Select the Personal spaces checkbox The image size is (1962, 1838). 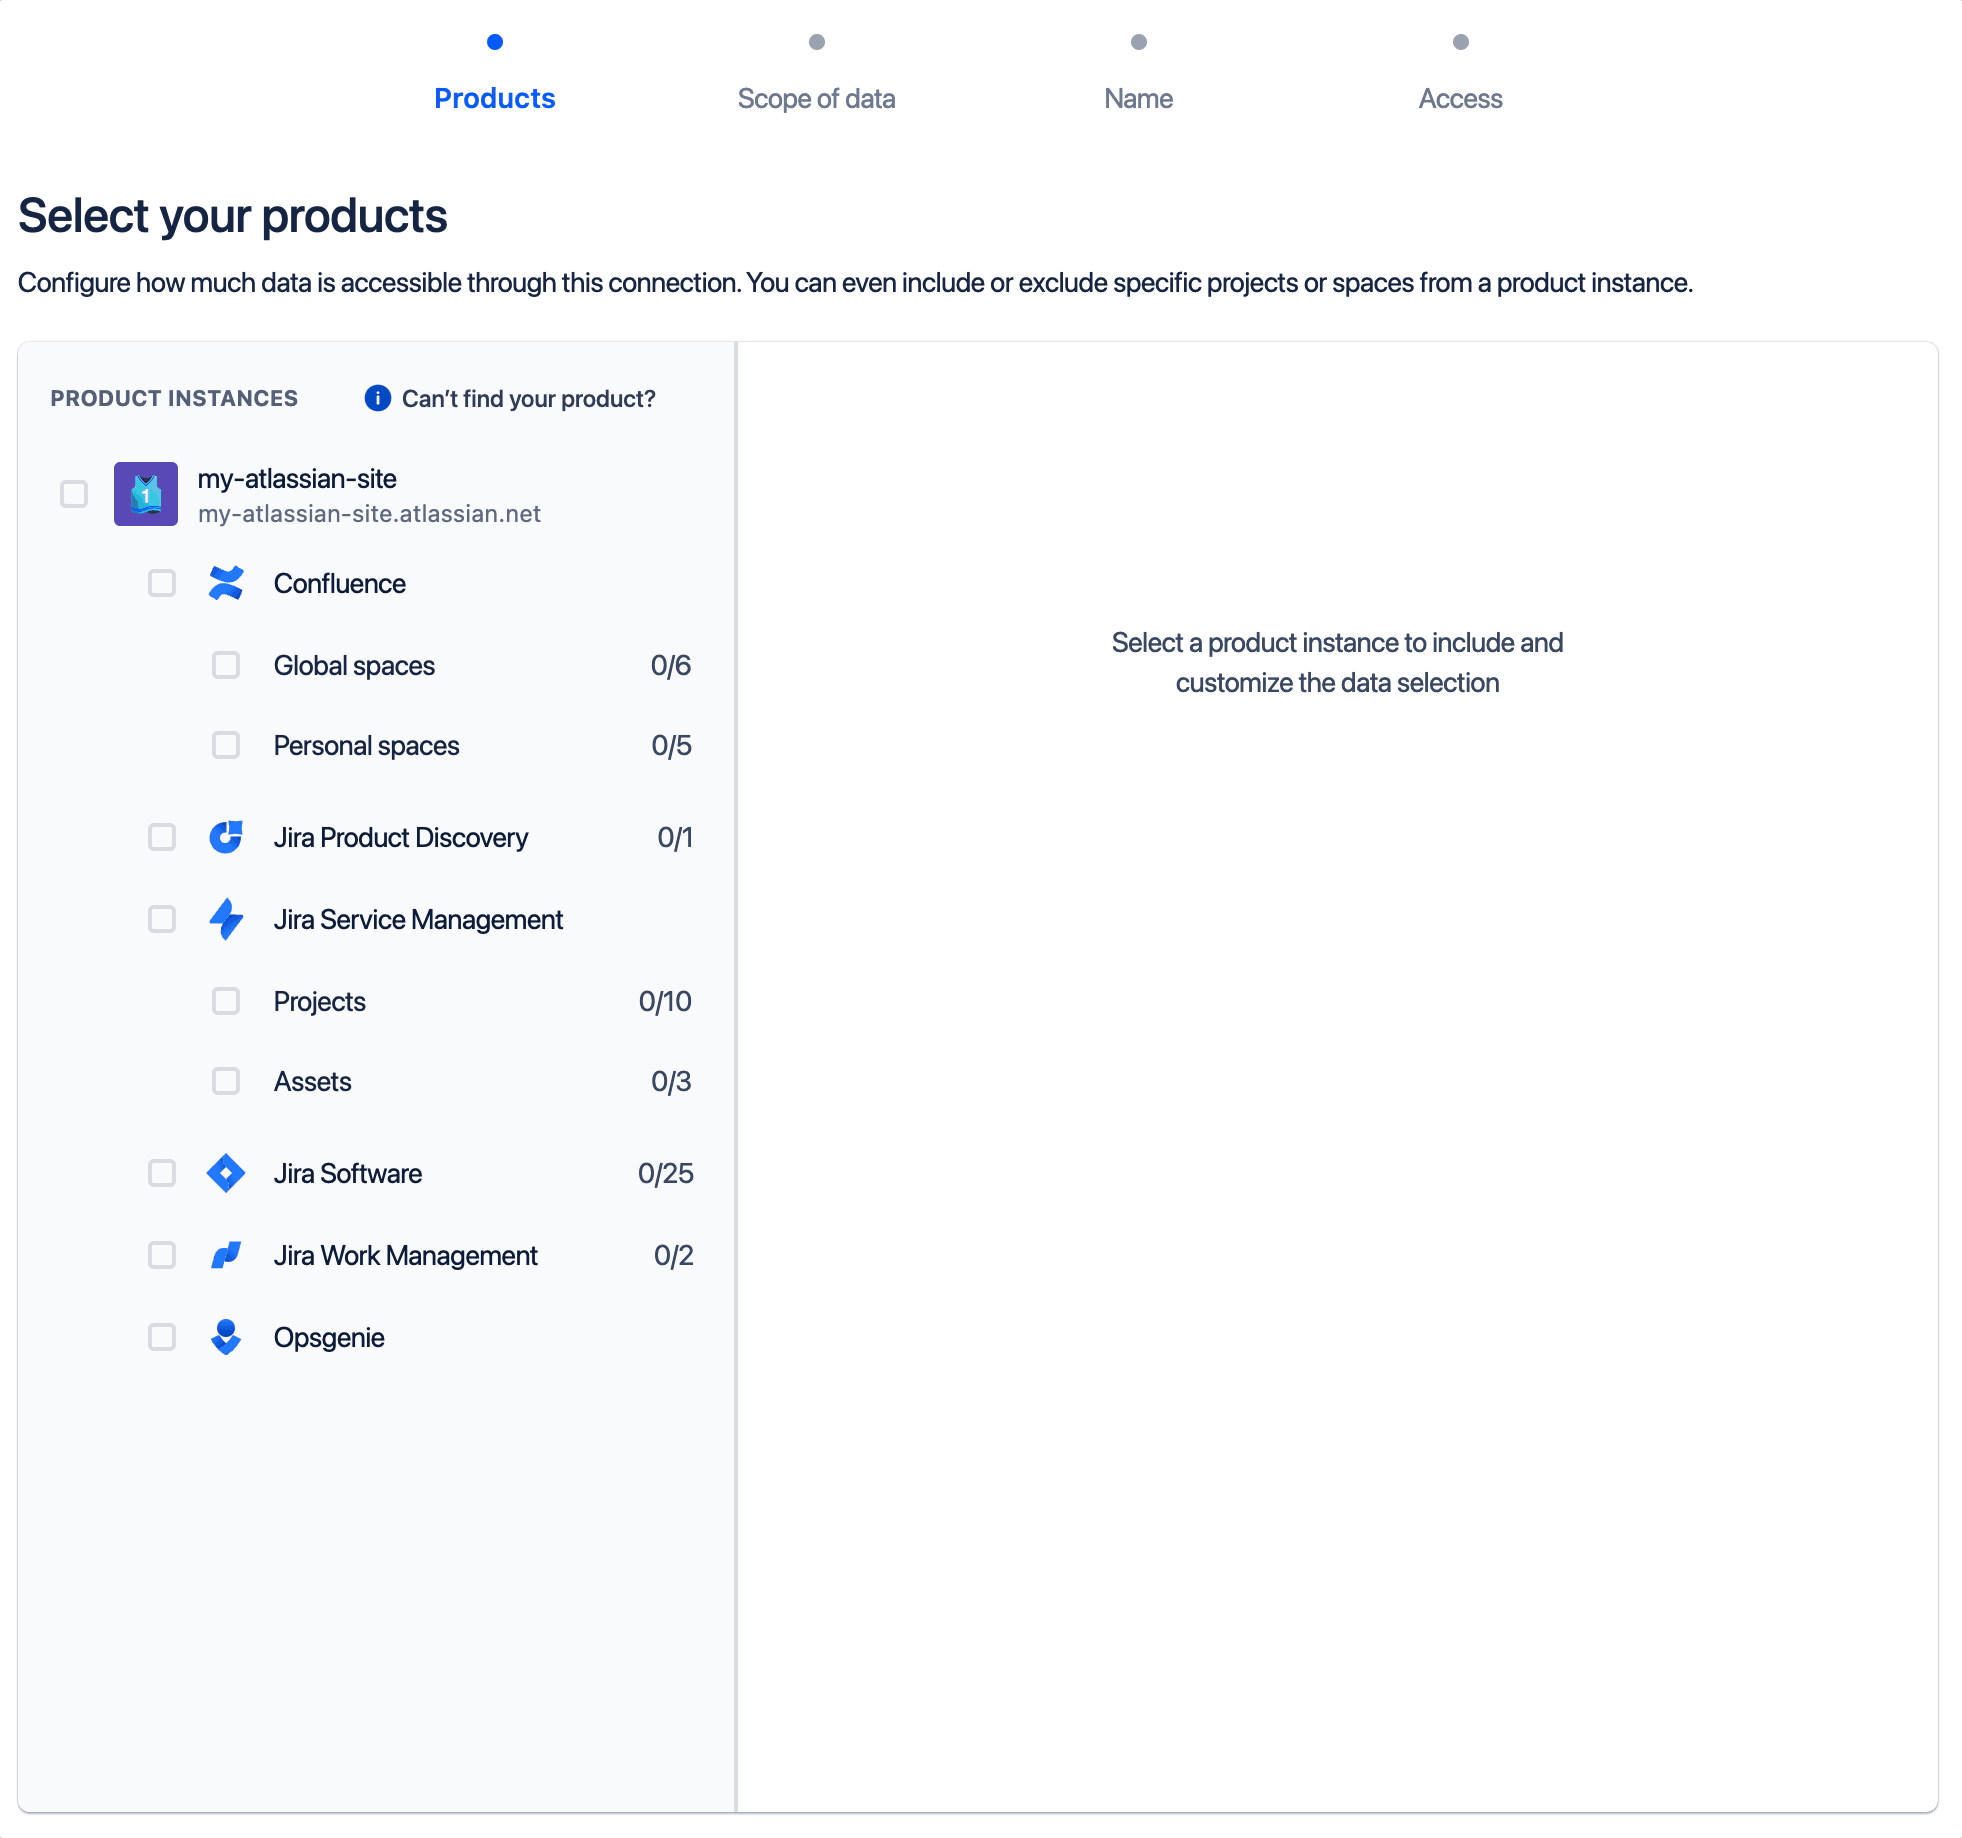226,745
